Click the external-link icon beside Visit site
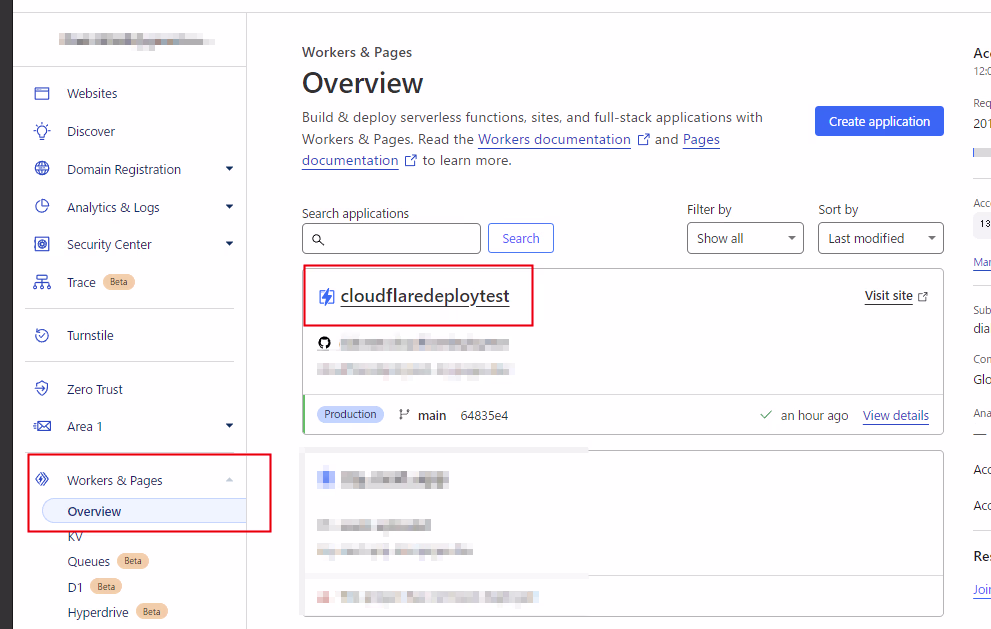Viewport: 991px width, 629px height. pyautogui.click(x=923, y=296)
